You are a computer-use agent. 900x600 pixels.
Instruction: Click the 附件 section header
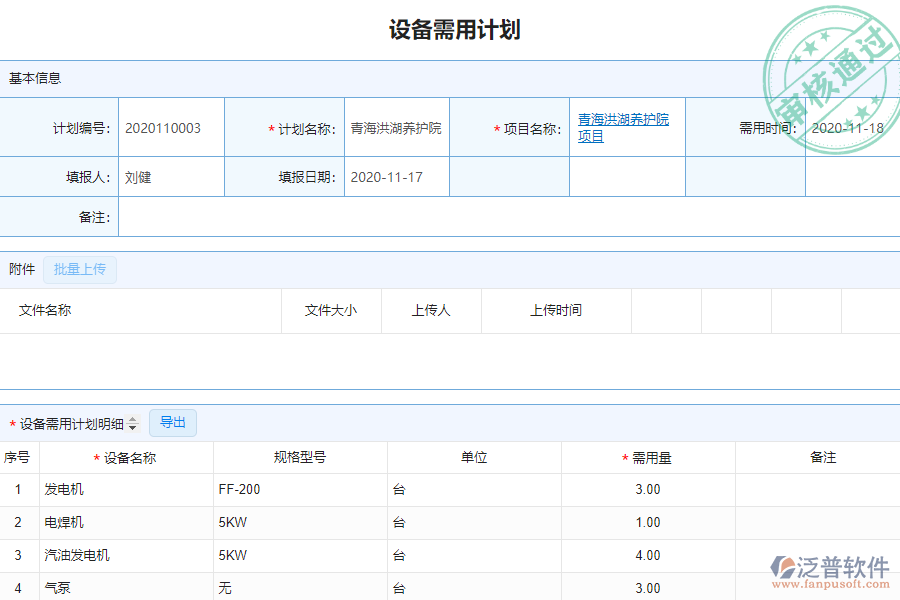click(x=20, y=269)
